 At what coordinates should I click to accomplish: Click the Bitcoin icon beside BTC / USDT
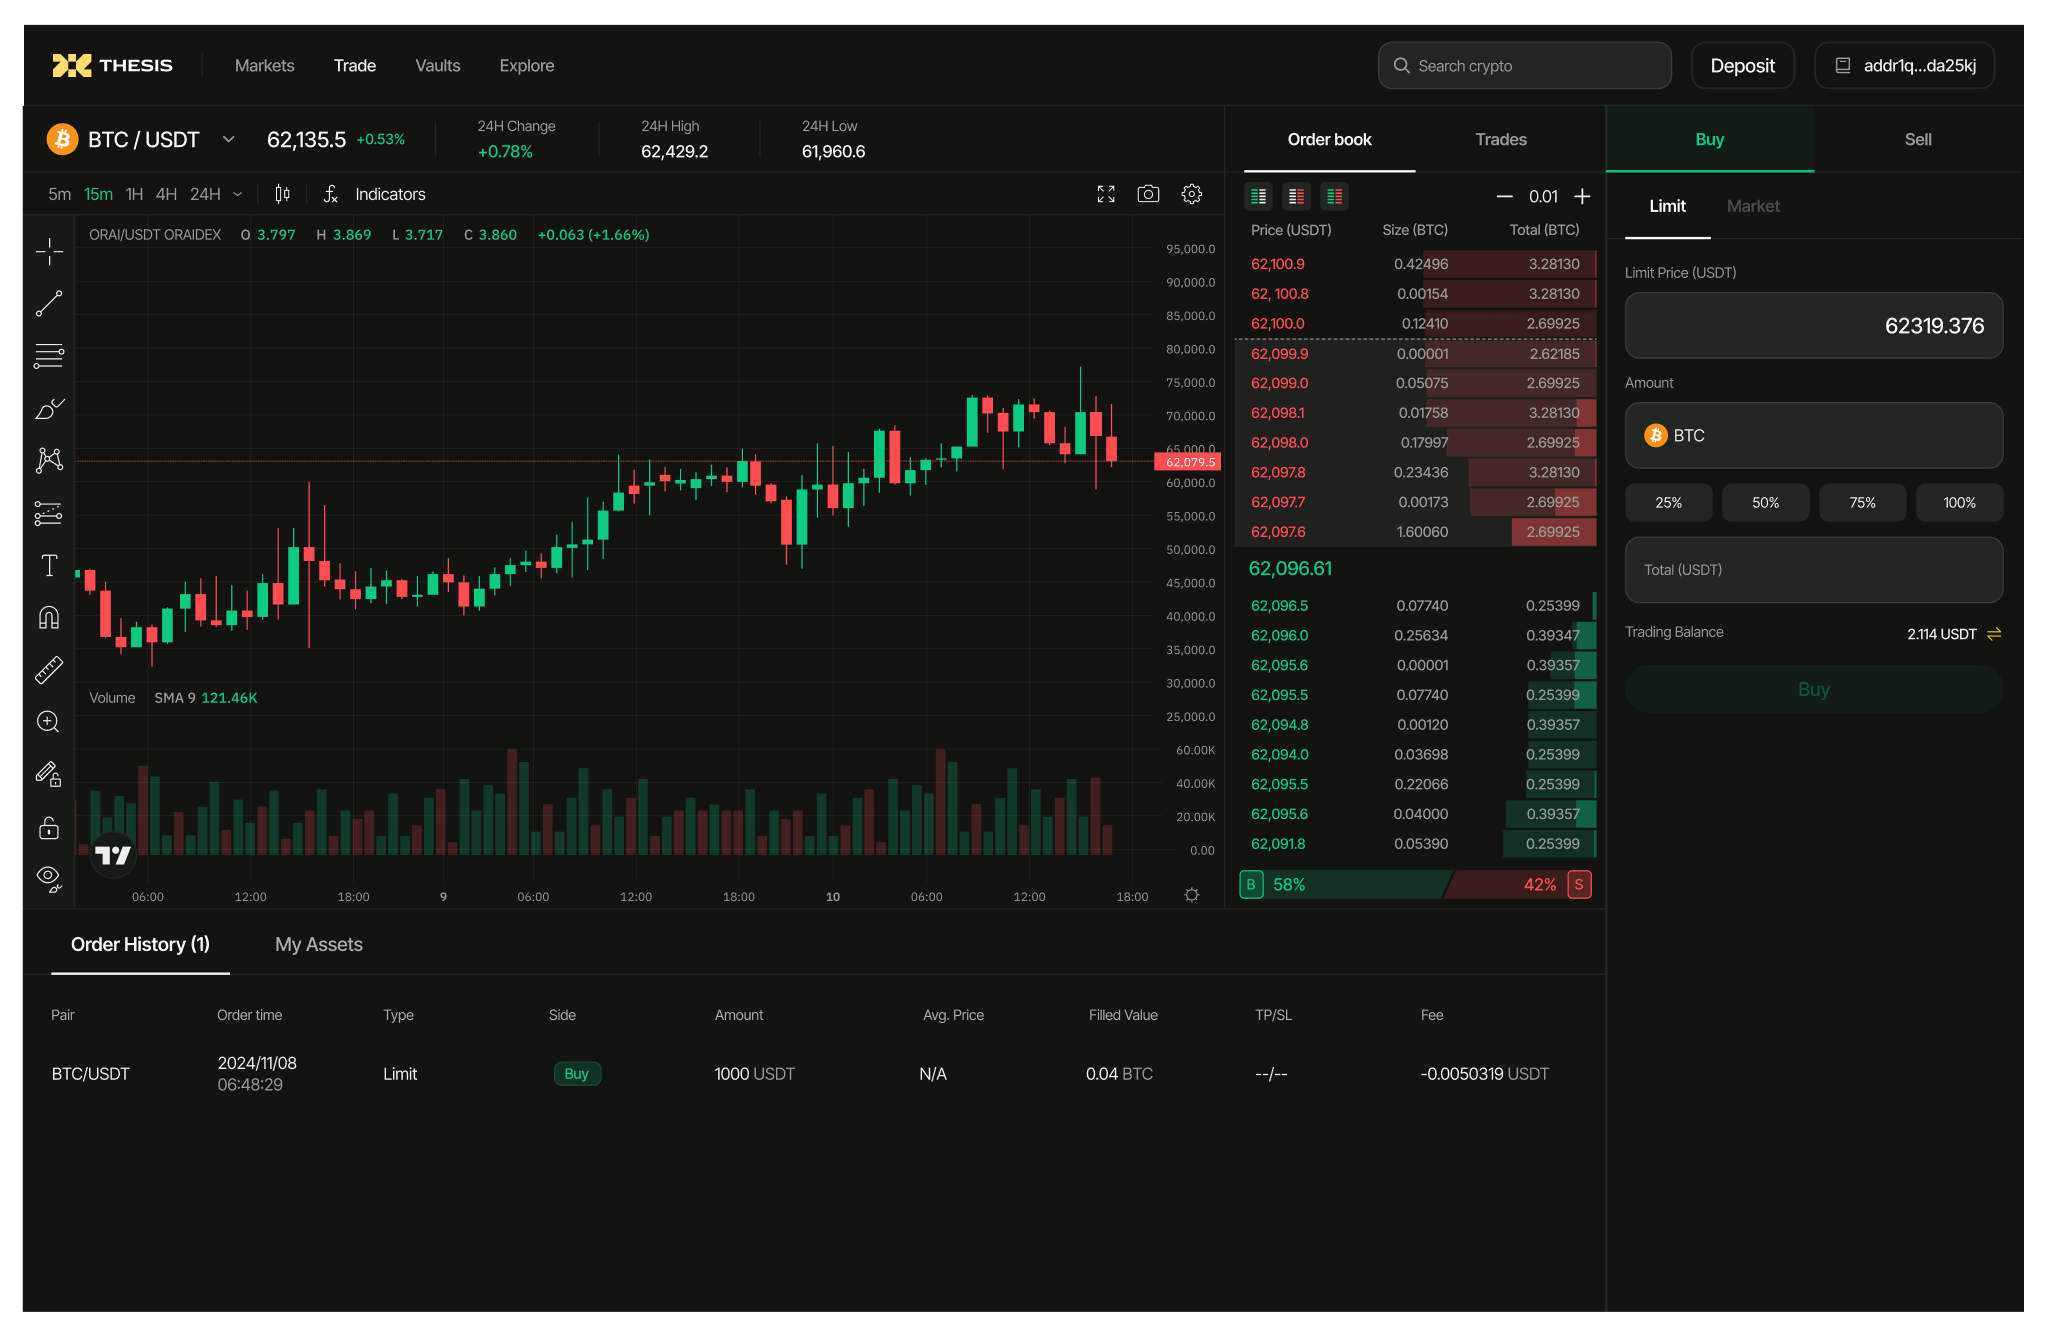pos(63,139)
